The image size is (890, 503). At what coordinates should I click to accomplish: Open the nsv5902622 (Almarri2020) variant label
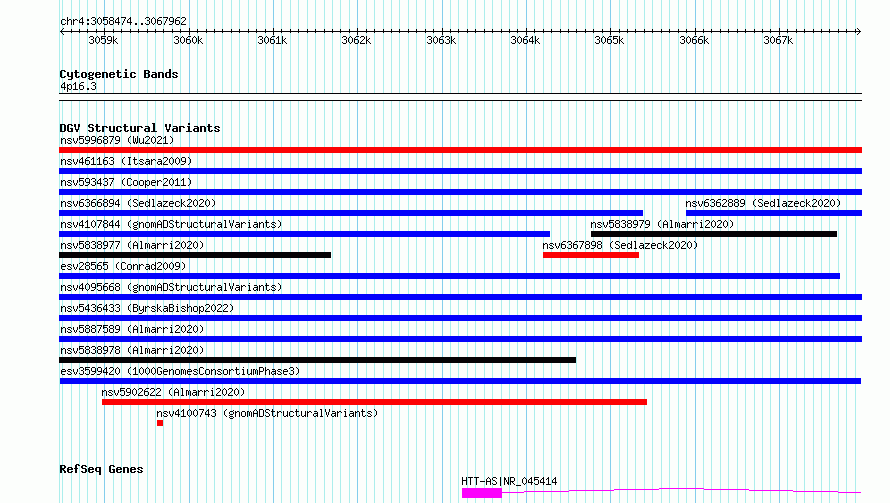click(173, 392)
